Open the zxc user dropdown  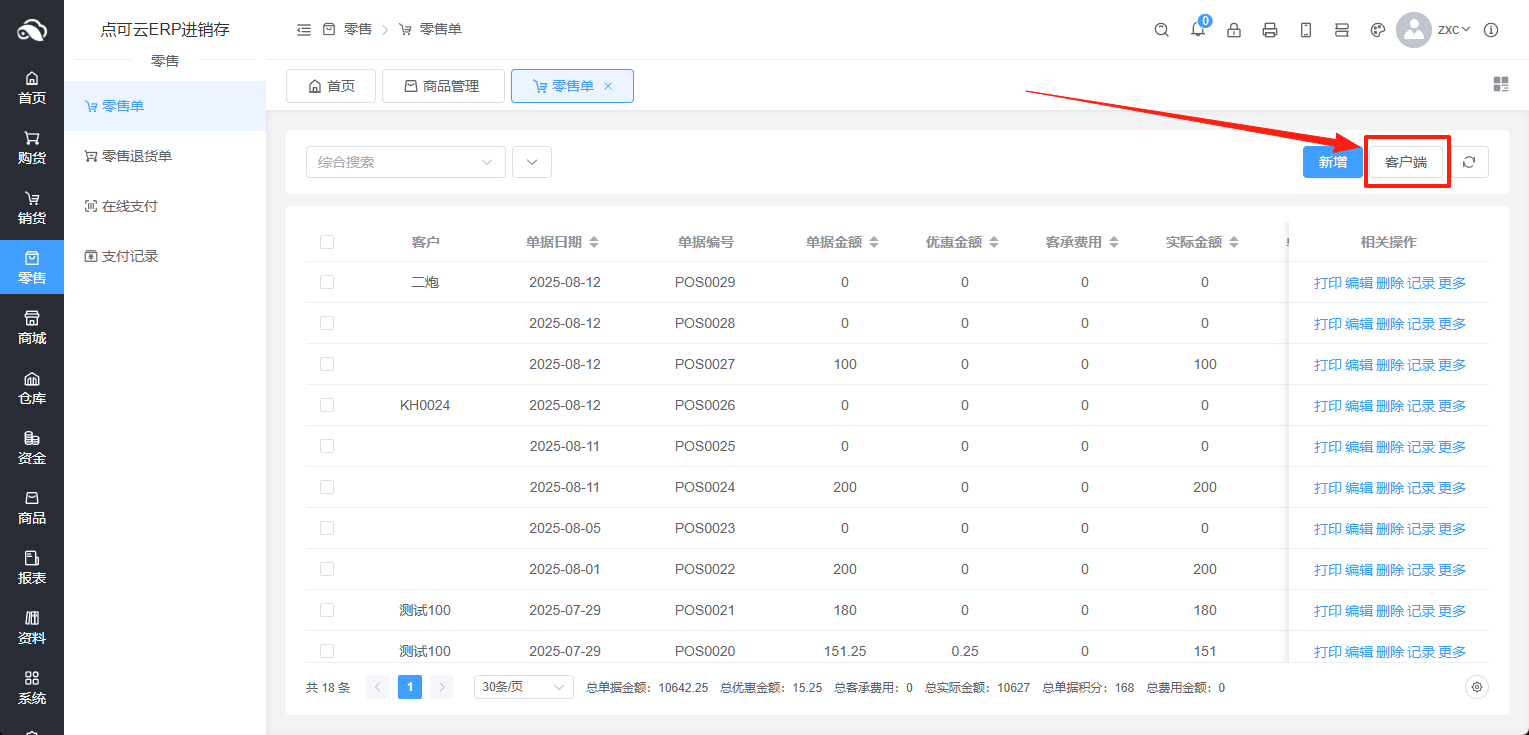pos(1454,30)
